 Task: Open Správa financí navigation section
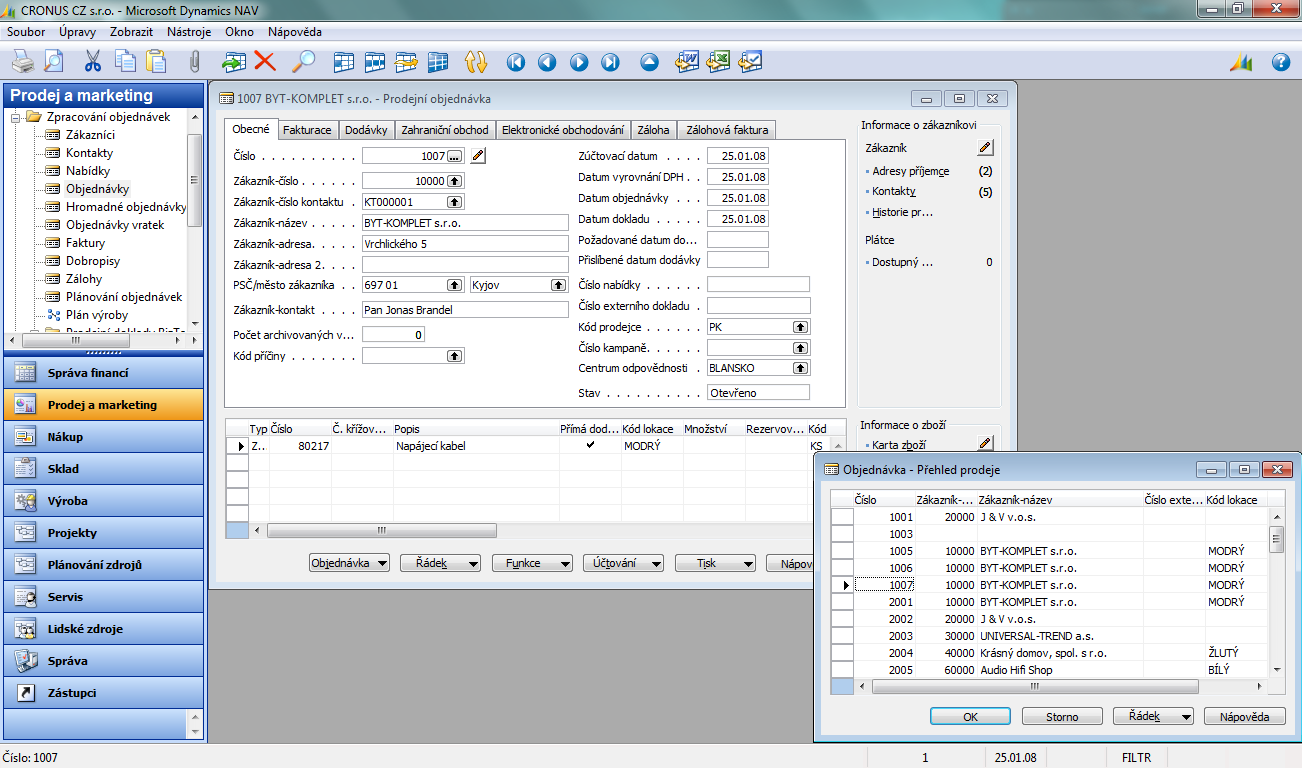tap(103, 373)
